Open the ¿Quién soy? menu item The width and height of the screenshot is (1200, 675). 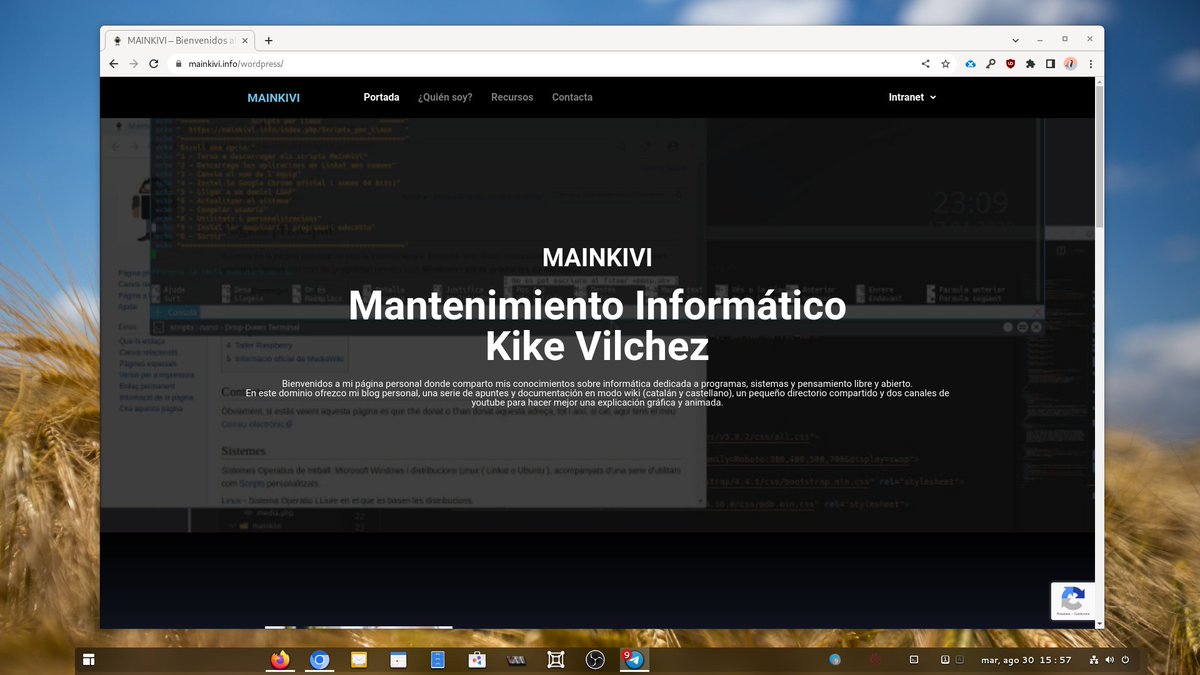[445, 97]
